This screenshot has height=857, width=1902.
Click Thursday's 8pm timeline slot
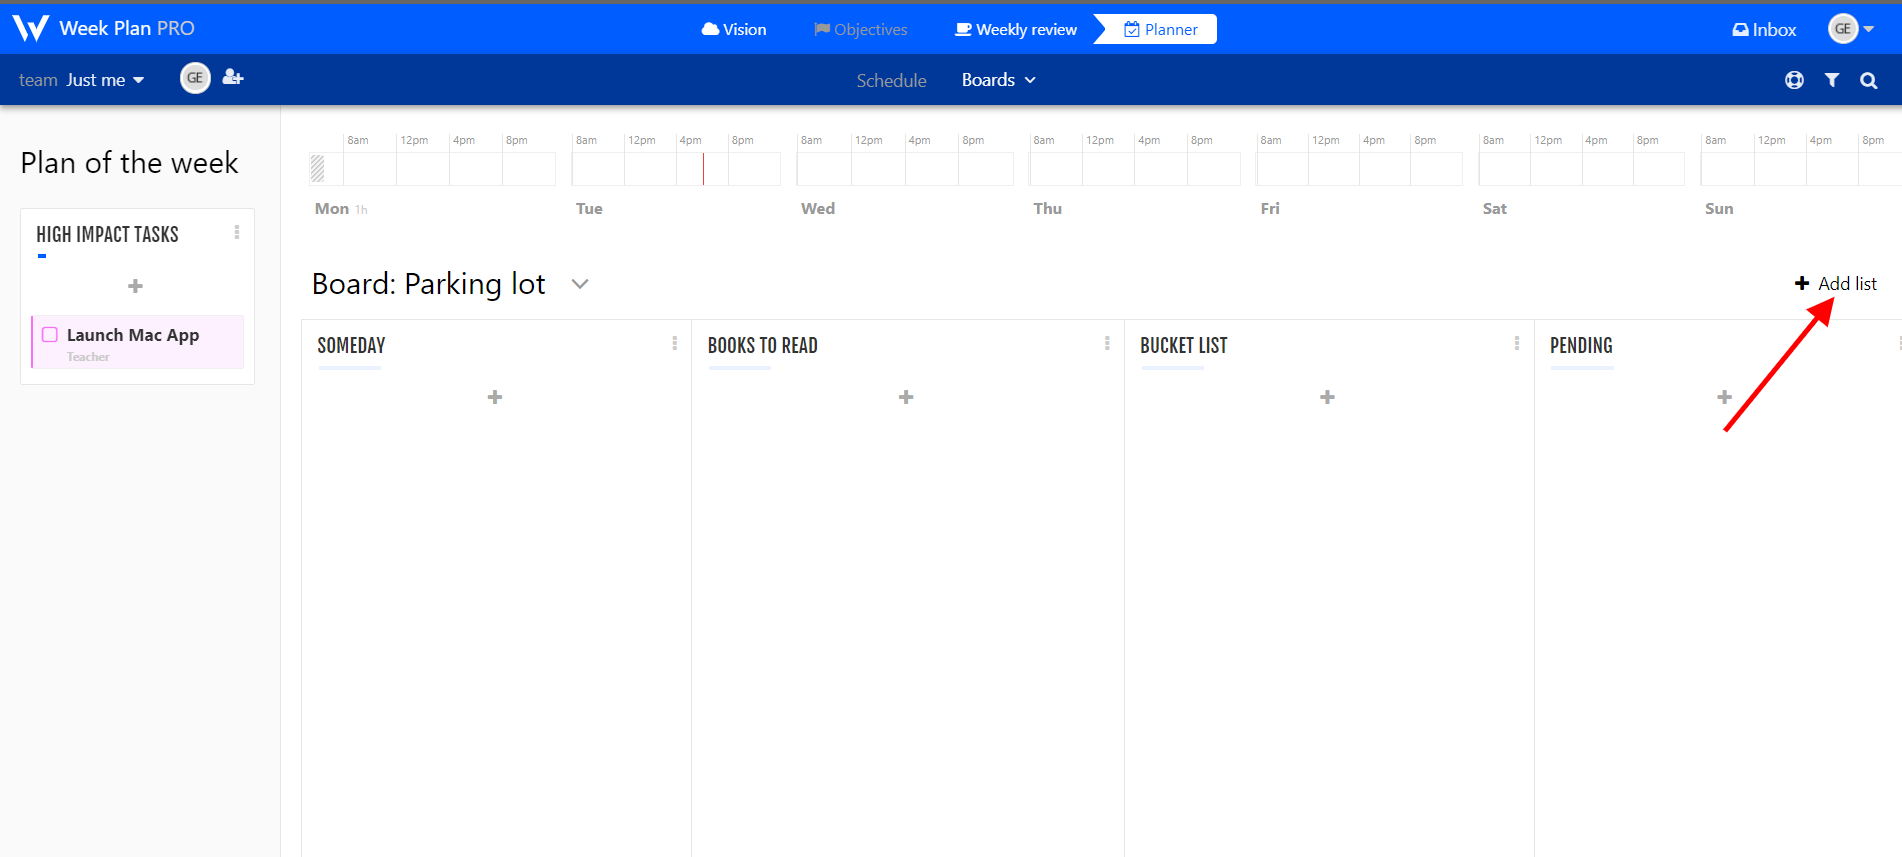click(1214, 169)
